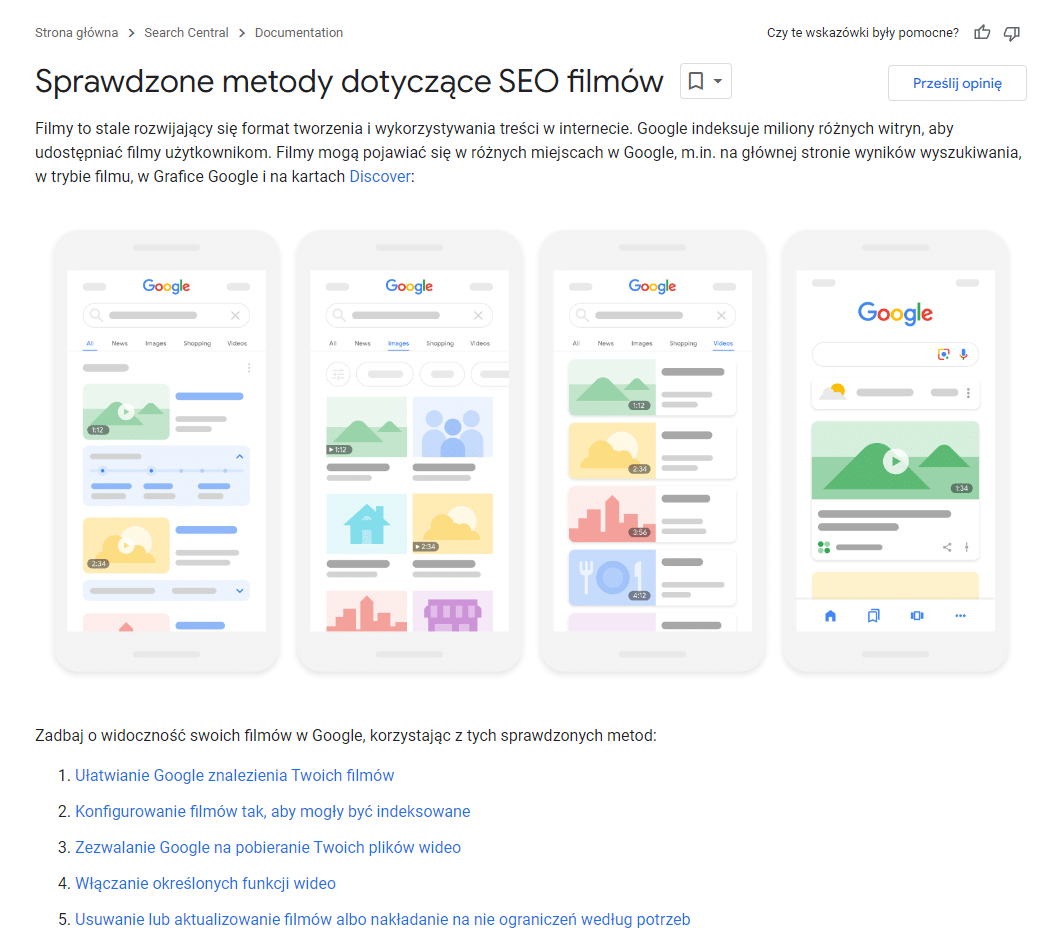The image size is (1059, 940).
Task: Click the text 'Czy te wskazówki były pomocne?'
Action: point(862,32)
